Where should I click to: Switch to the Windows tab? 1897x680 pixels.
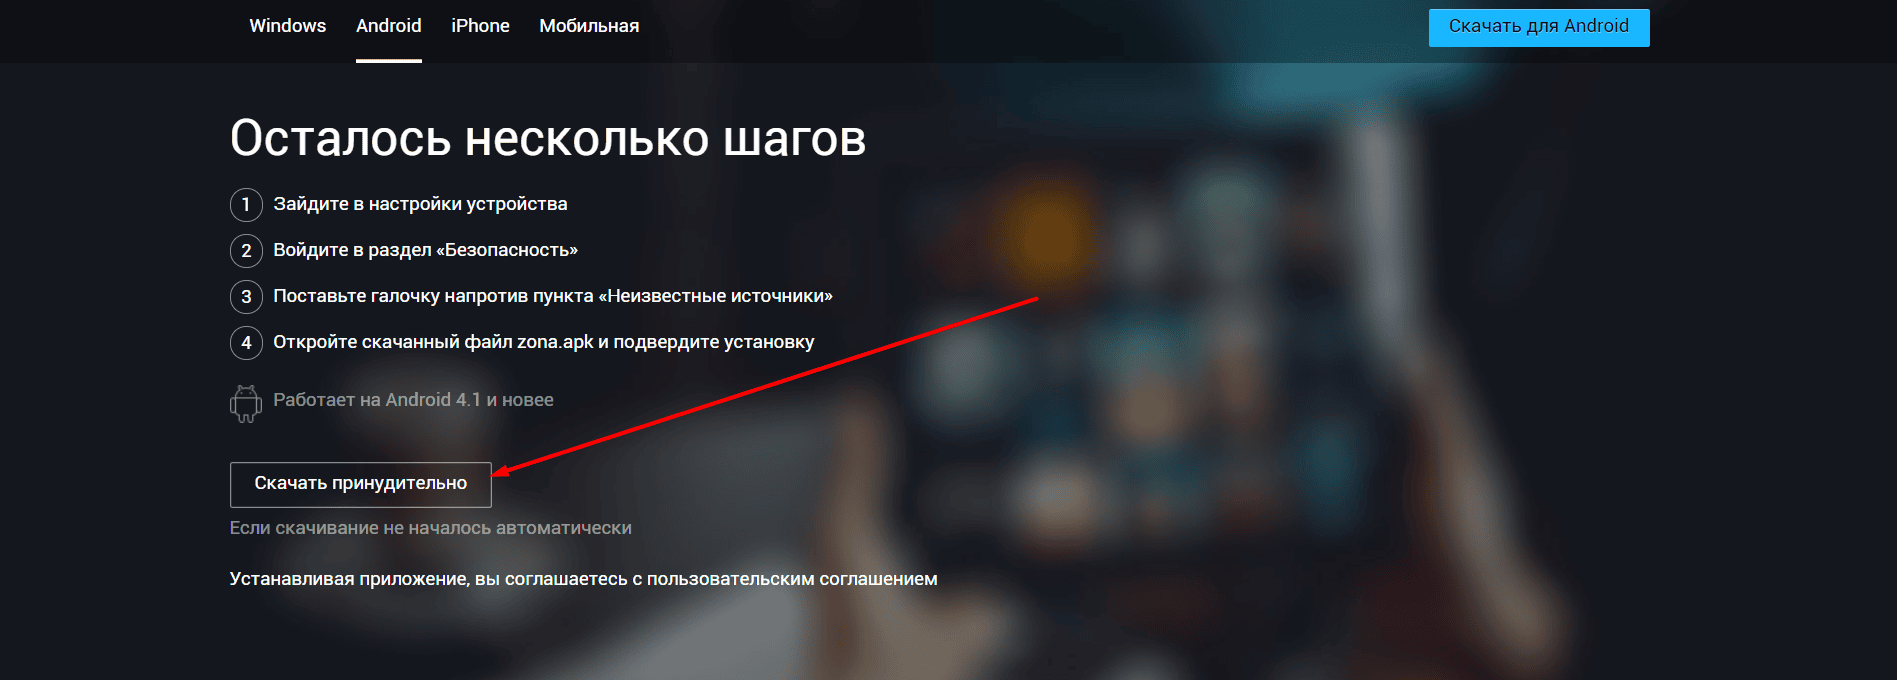pyautogui.click(x=288, y=26)
